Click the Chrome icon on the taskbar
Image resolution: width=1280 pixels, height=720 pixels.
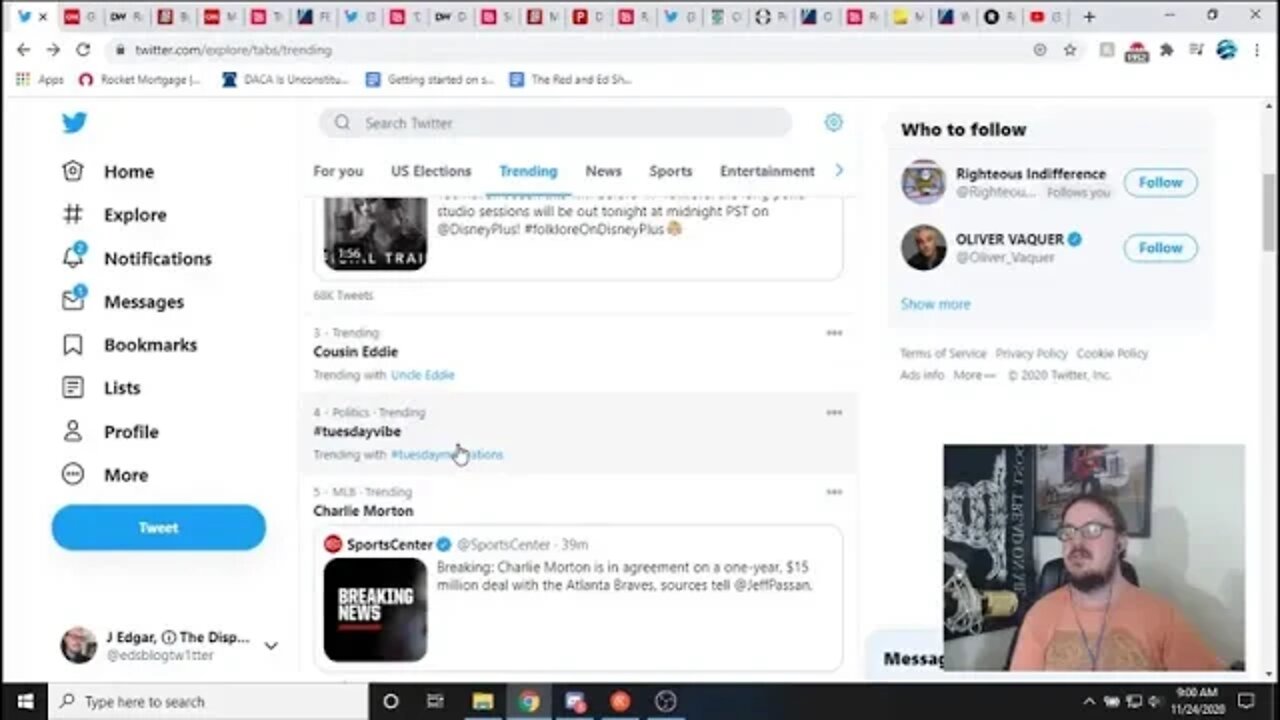coord(528,702)
